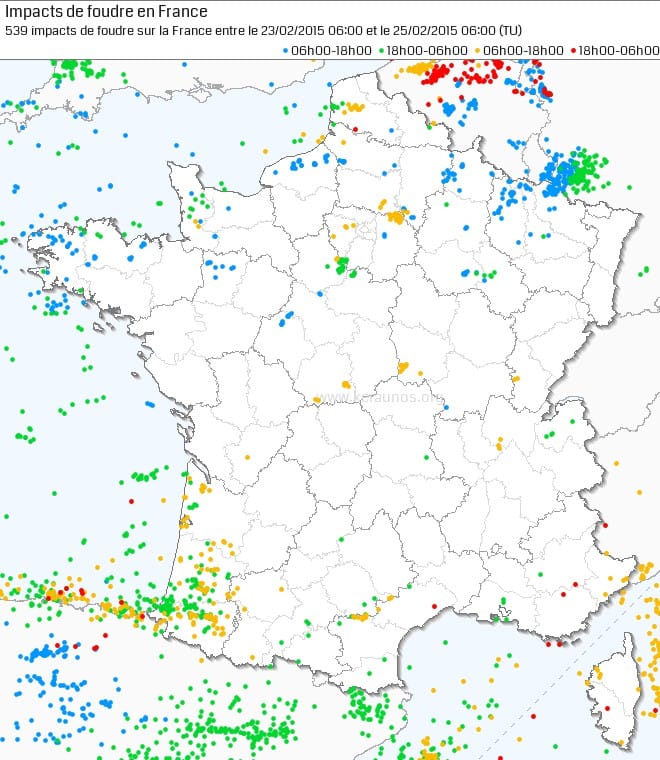
Task: Select the orange 06h00-18h00 legend label
Action: 522,48
